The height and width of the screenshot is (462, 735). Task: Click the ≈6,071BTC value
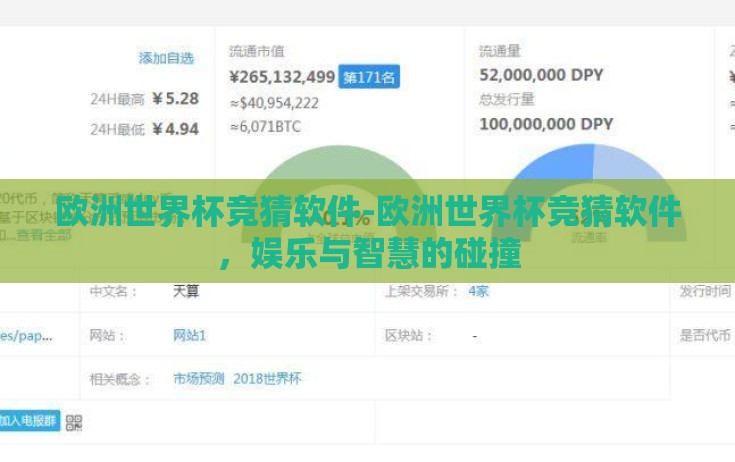click(265, 127)
